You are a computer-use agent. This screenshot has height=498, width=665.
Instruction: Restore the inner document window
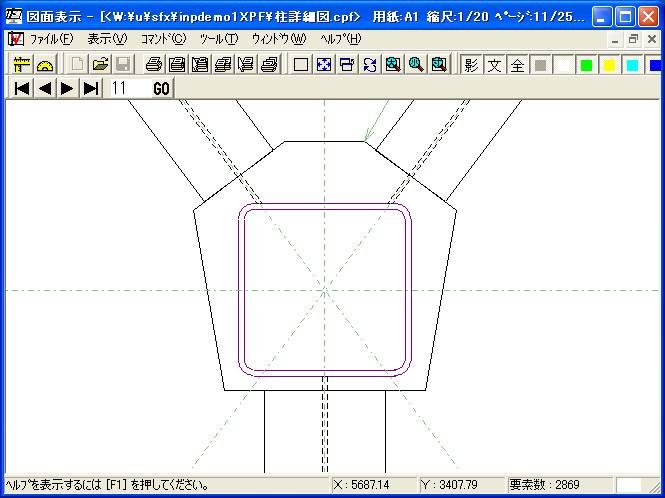point(633,40)
